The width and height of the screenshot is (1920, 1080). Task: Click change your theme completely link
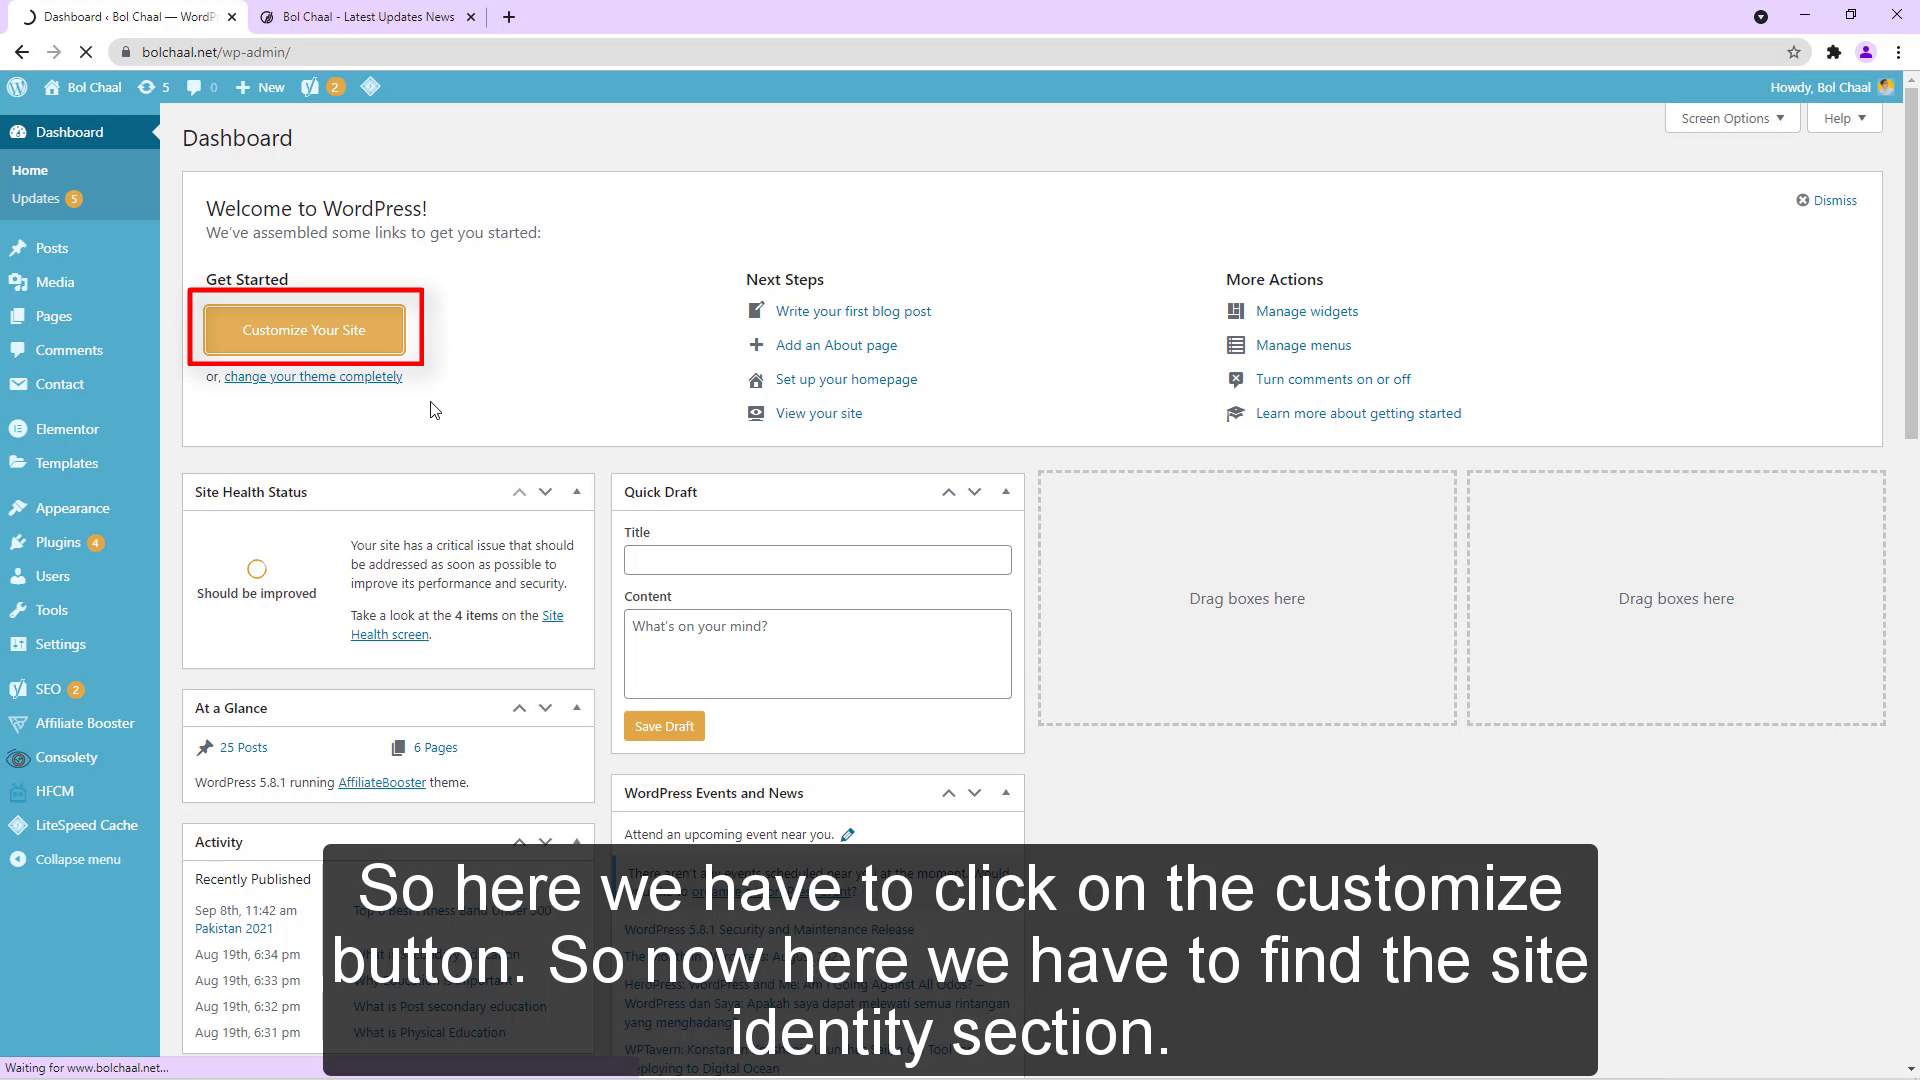point(313,377)
